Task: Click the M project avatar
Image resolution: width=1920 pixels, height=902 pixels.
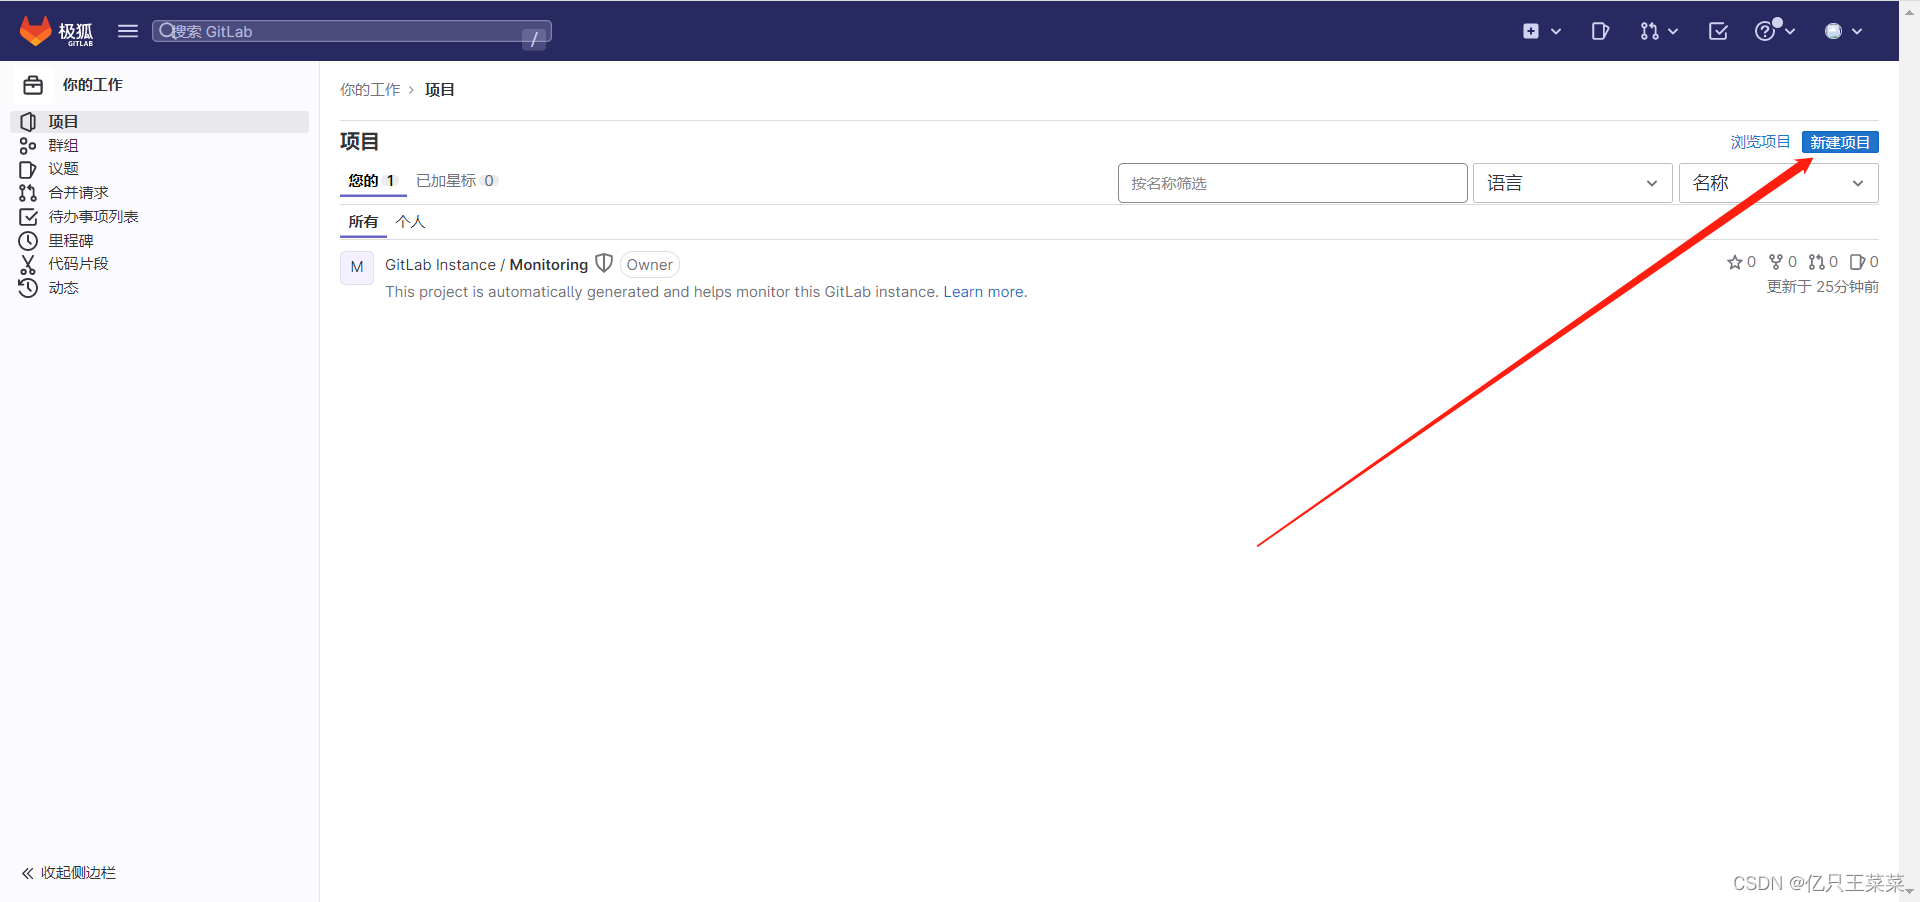Action: [357, 267]
